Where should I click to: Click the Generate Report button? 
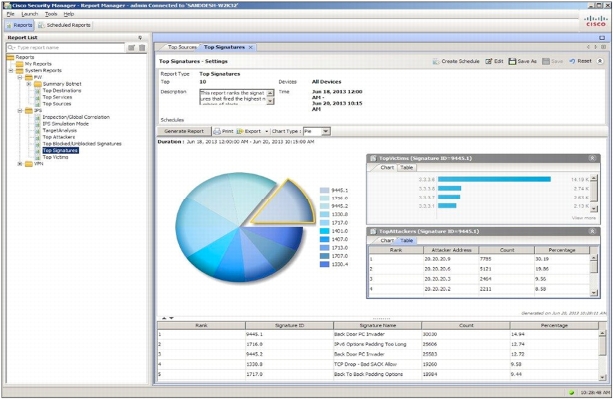[184, 131]
